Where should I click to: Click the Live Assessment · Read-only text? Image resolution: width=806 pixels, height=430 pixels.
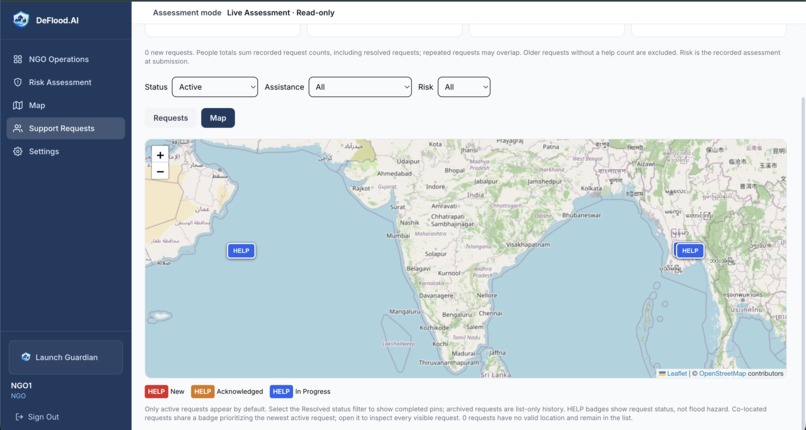(x=281, y=13)
